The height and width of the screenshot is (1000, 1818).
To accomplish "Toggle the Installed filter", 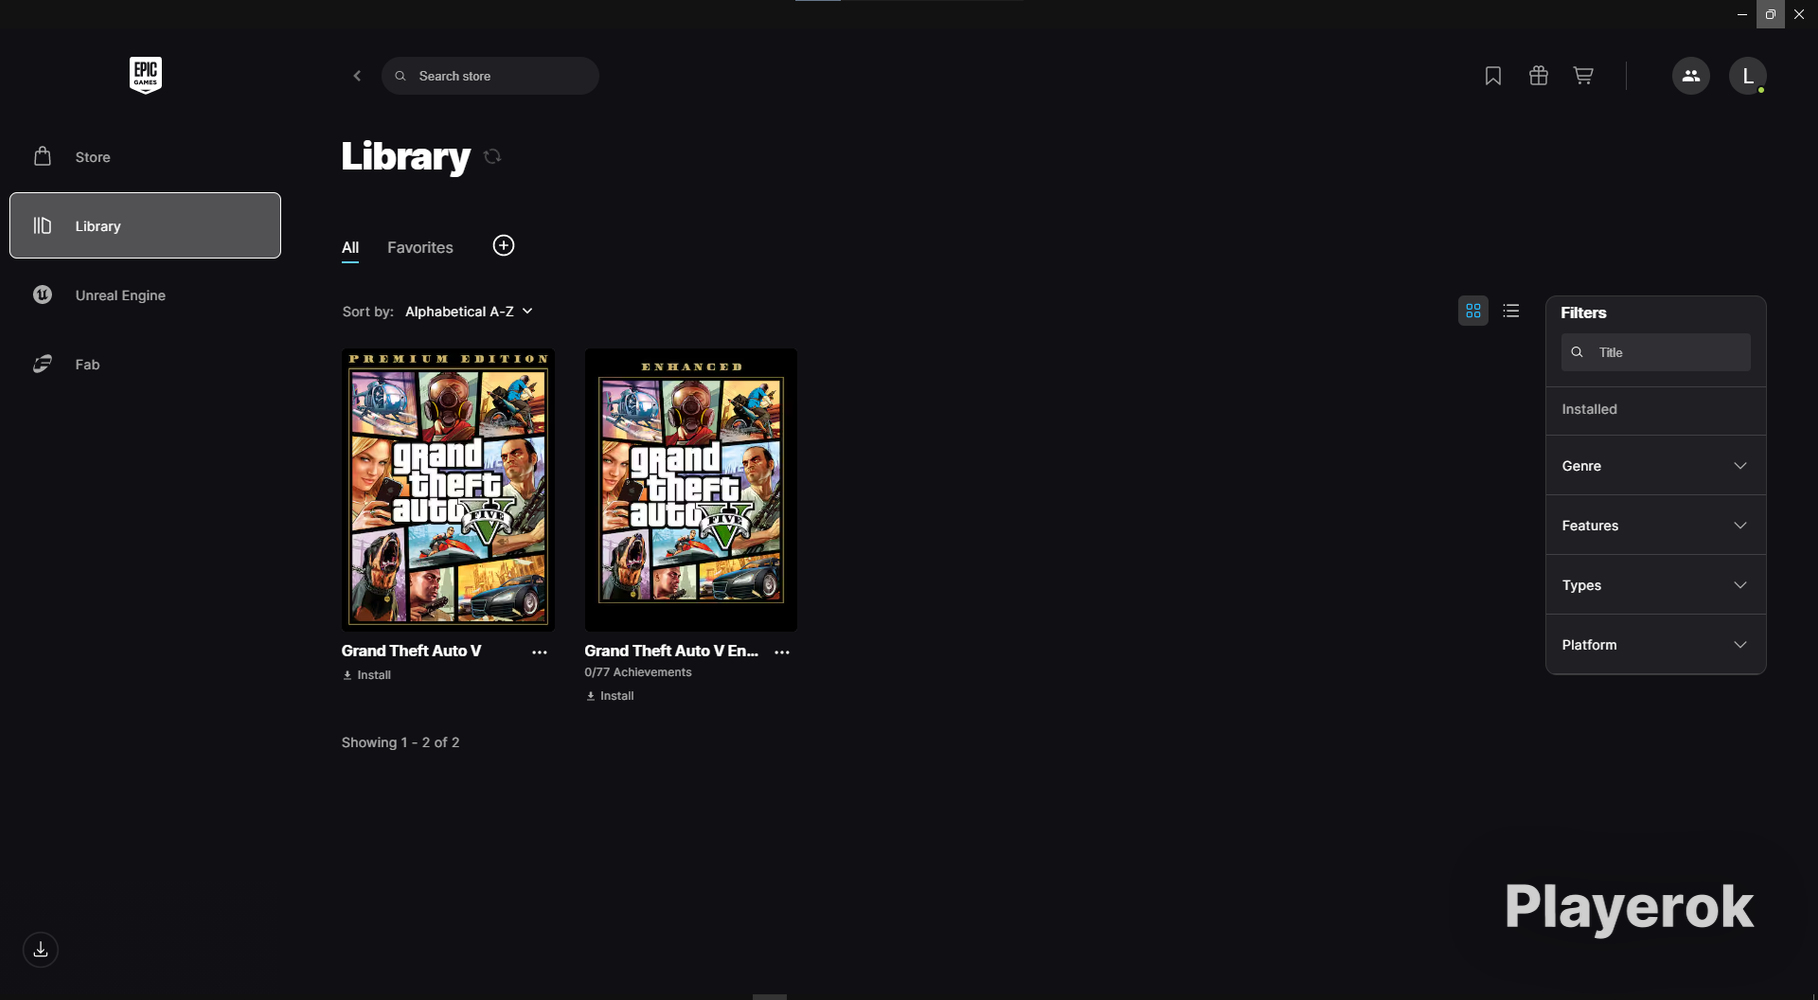I will click(1655, 410).
